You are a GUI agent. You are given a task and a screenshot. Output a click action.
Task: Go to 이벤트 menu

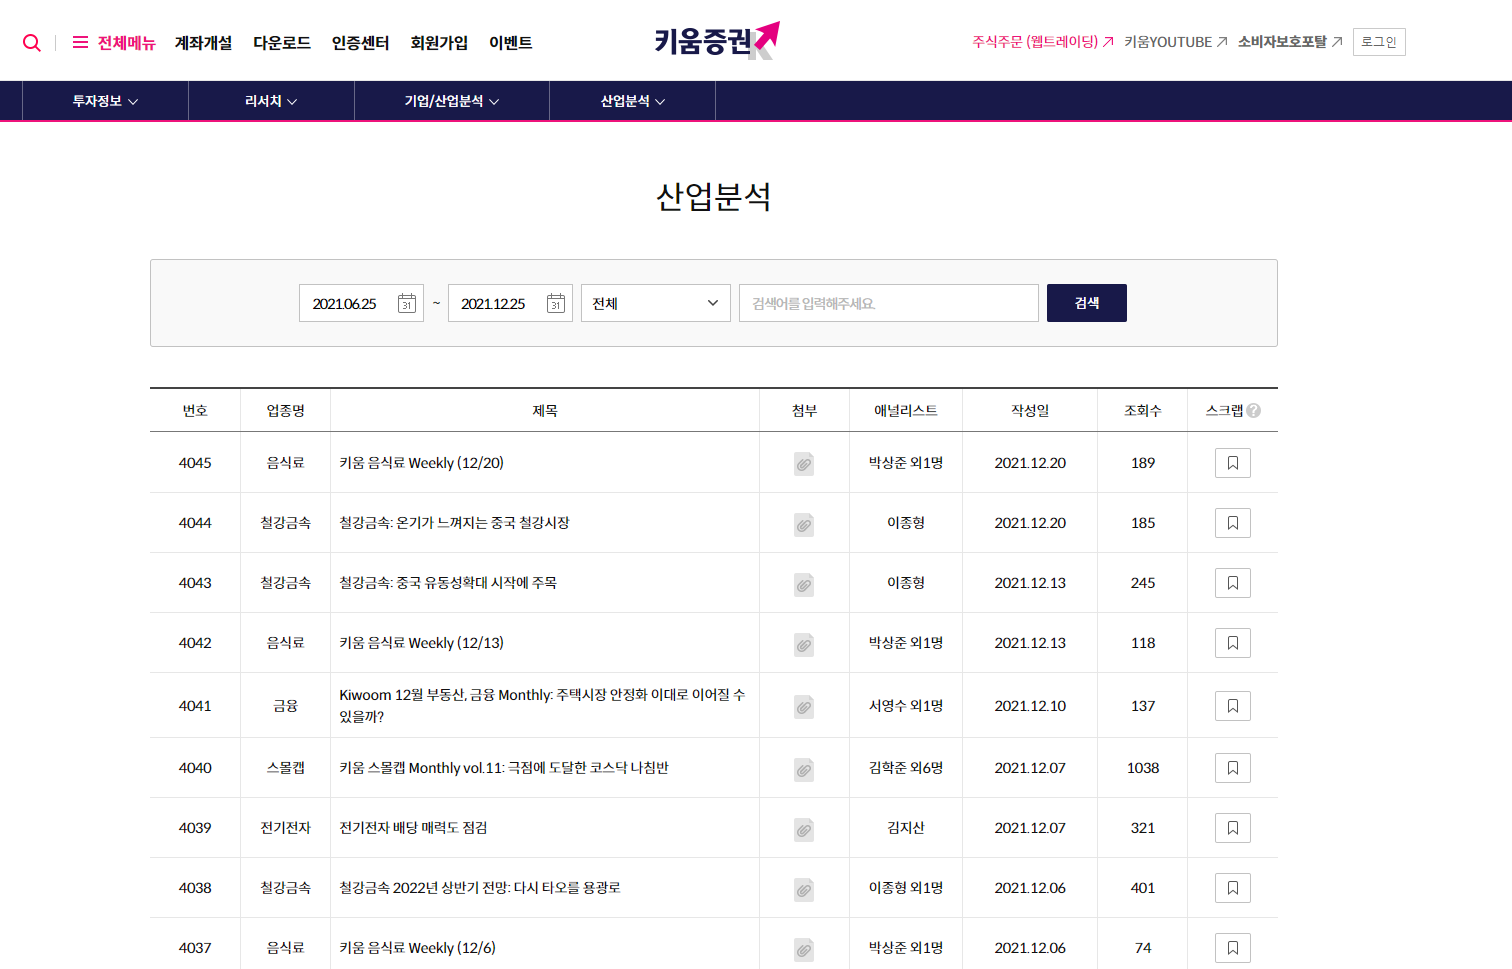coord(510,43)
